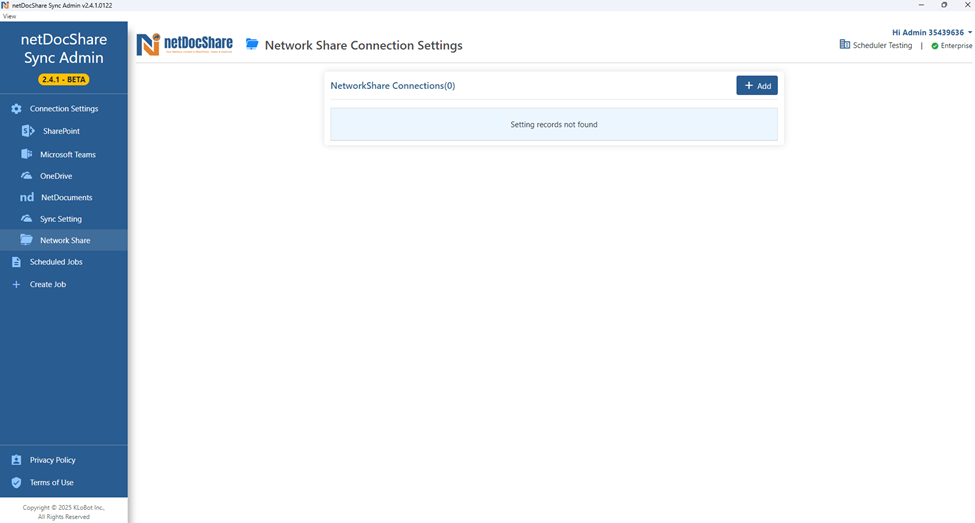
Task: Click the Scheduler Testing building icon
Action: click(x=844, y=44)
